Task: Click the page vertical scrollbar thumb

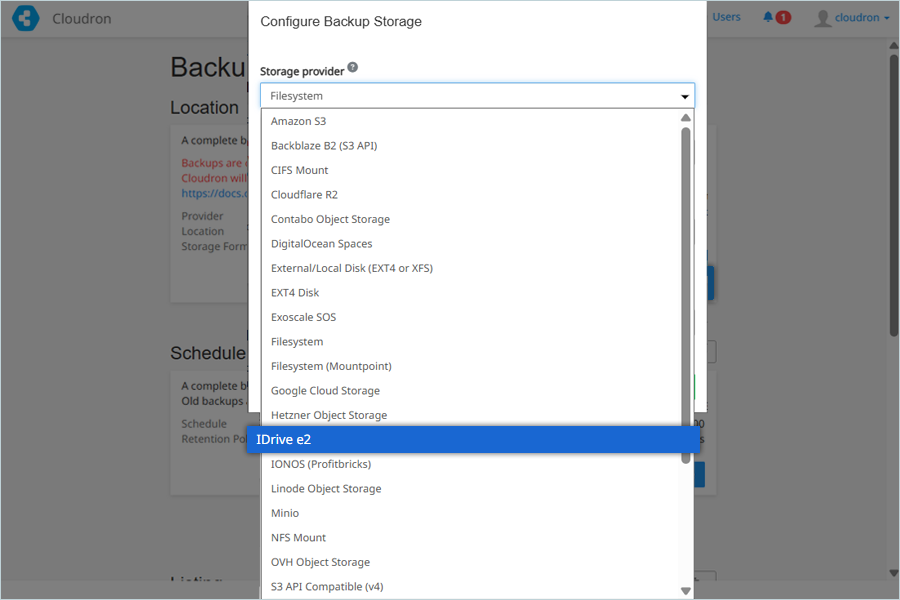Action: [894, 195]
